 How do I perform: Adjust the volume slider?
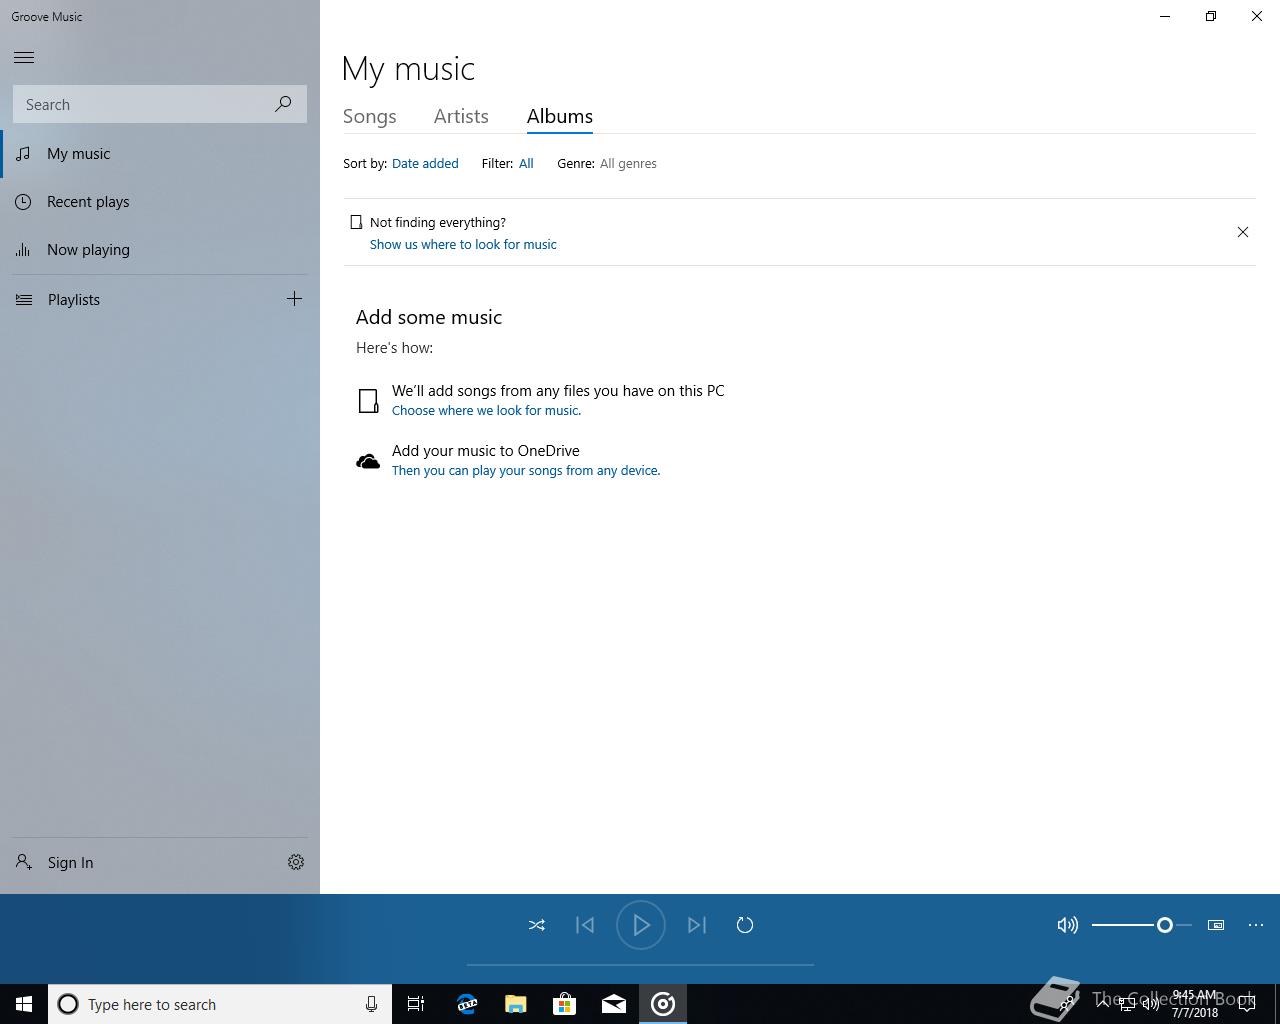[1142, 925]
